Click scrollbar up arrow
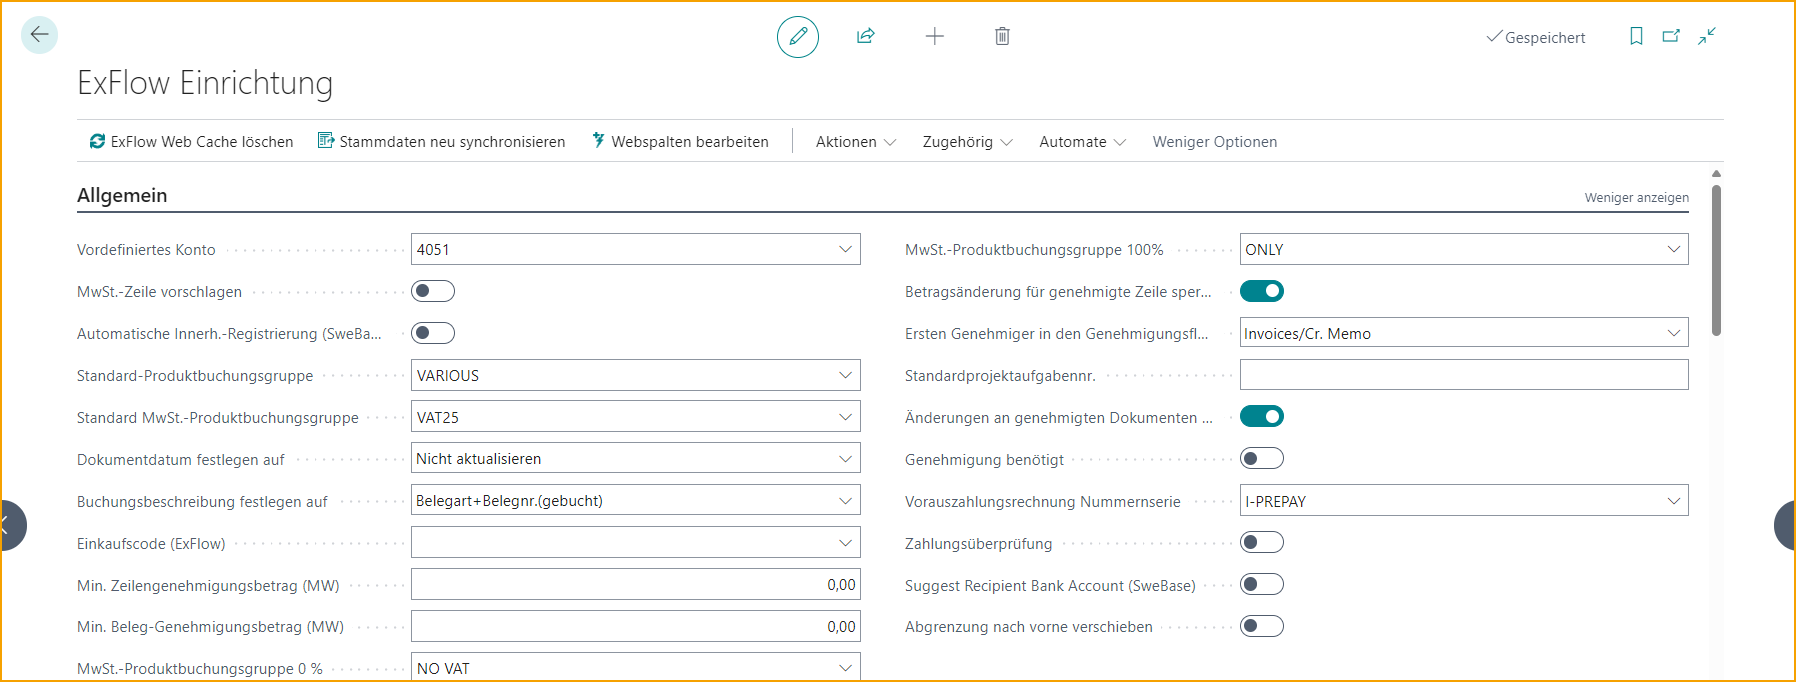 (x=1716, y=174)
